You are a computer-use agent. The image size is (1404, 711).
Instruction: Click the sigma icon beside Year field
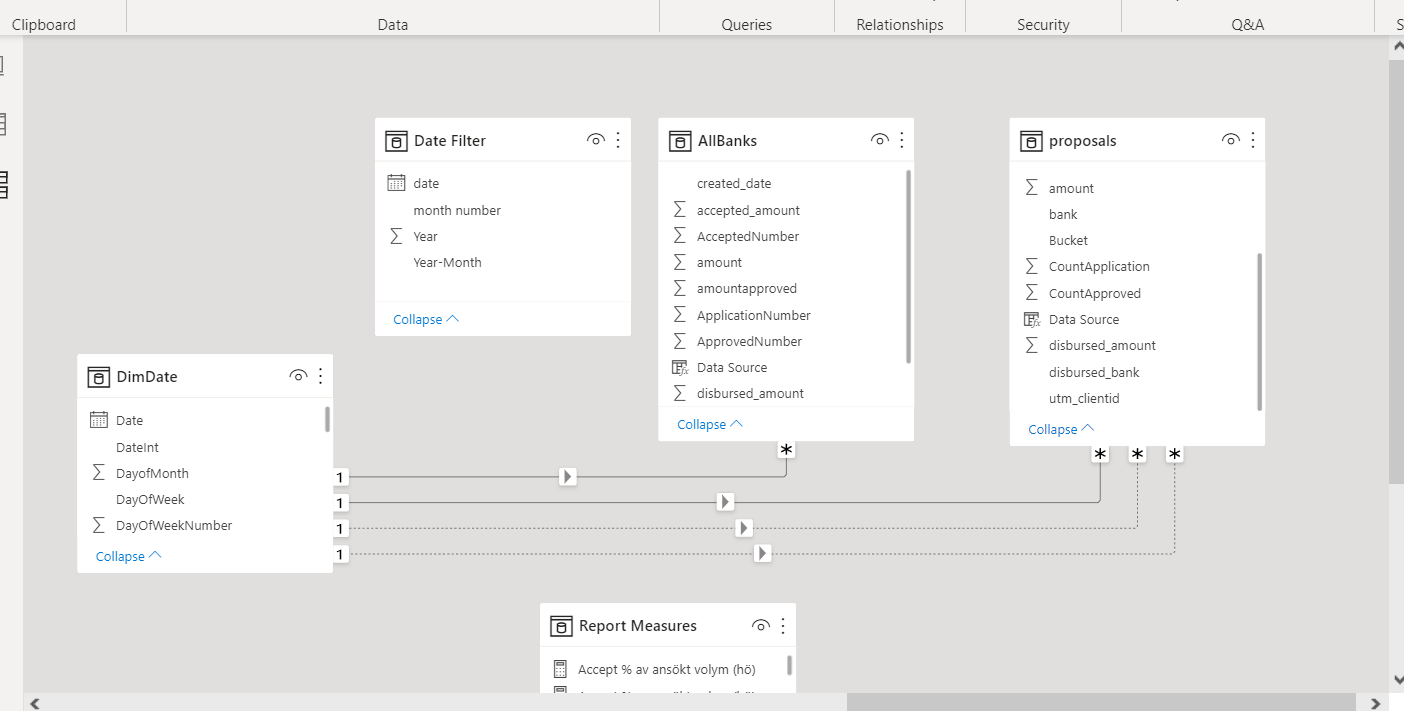396,236
